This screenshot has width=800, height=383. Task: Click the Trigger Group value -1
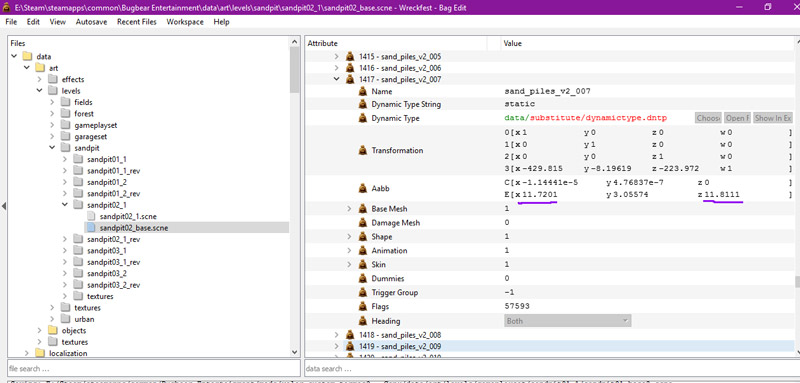(x=509, y=293)
